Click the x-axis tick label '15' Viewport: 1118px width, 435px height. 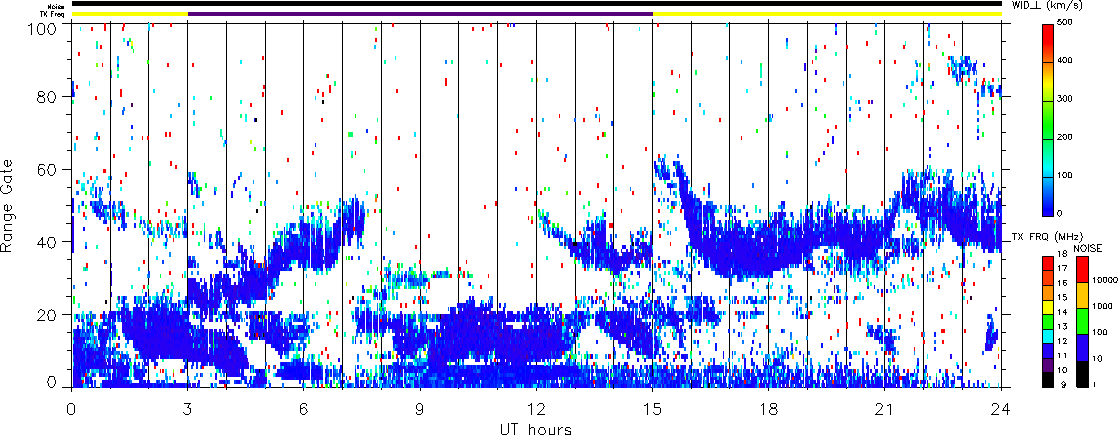(652, 409)
